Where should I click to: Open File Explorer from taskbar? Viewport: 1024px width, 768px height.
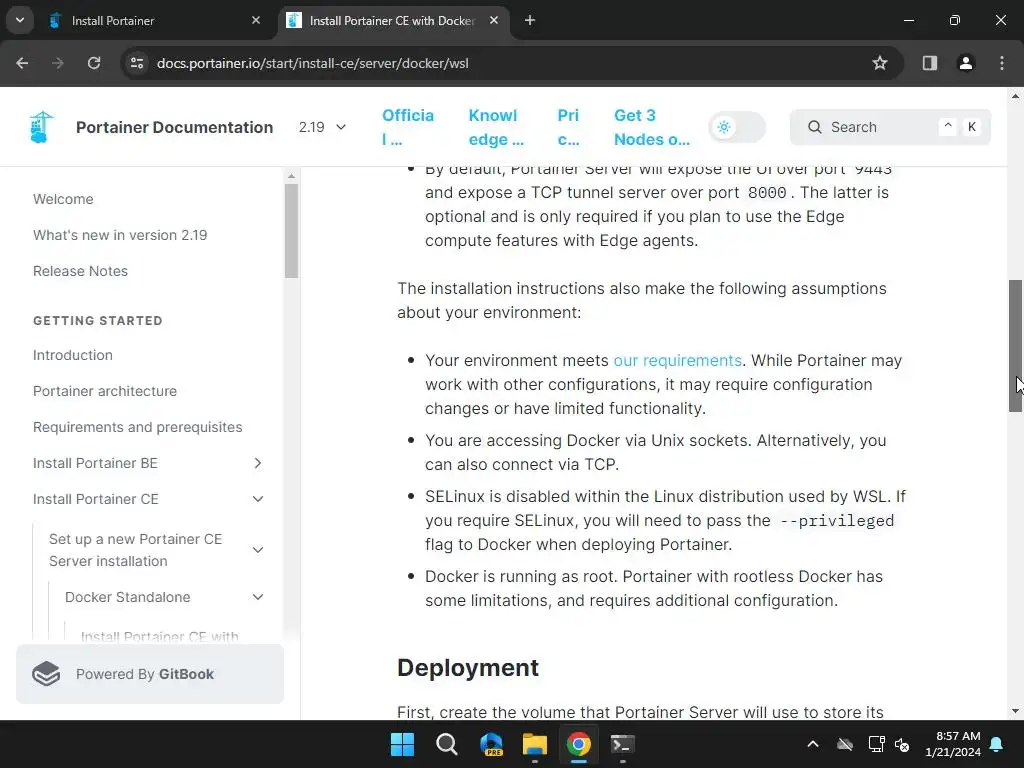click(x=535, y=744)
